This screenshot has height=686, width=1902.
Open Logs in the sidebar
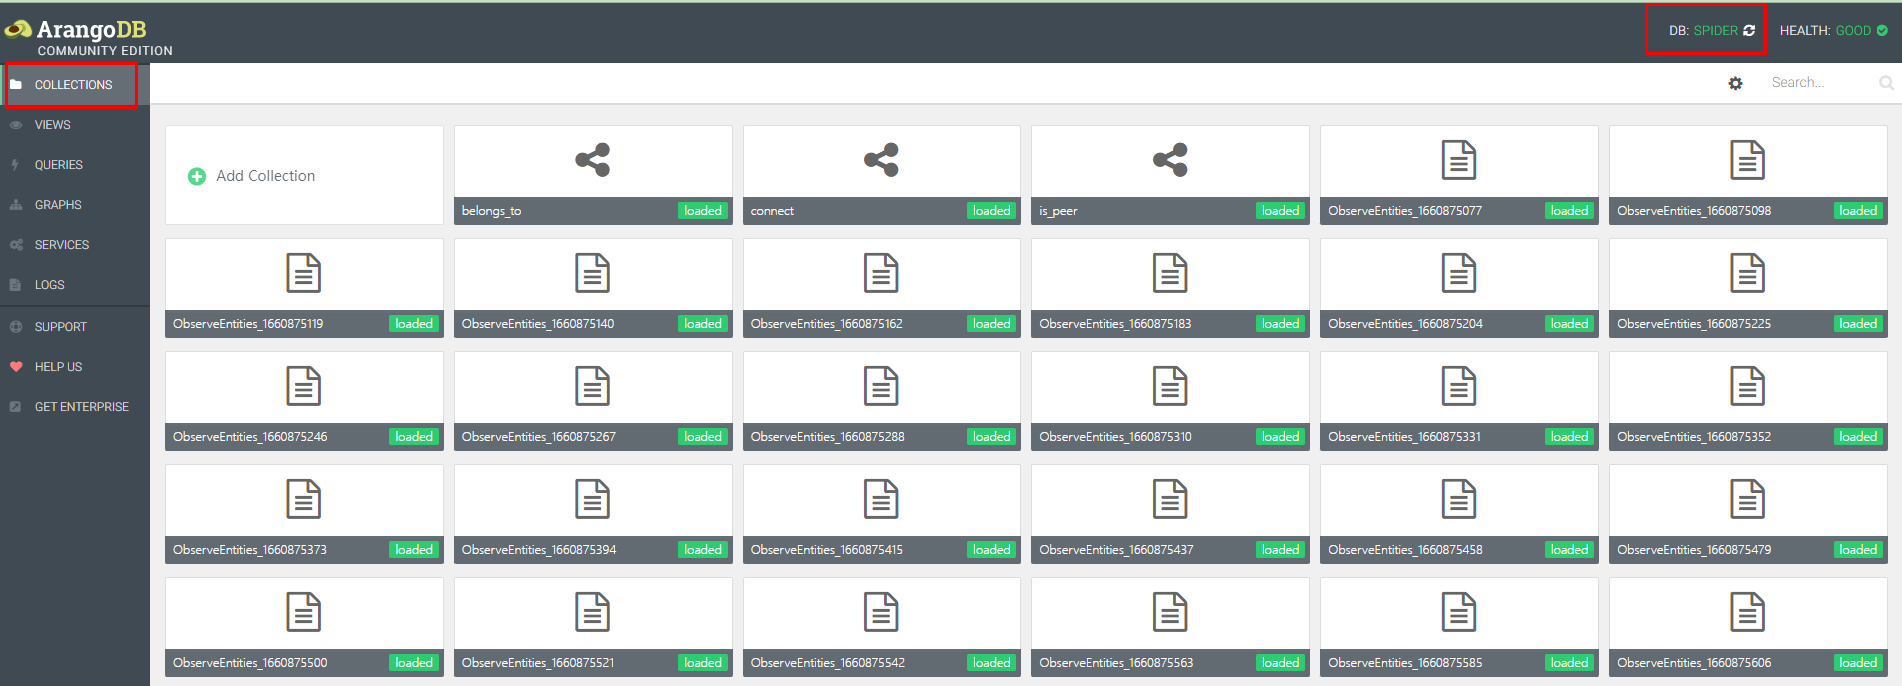click(x=49, y=285)
